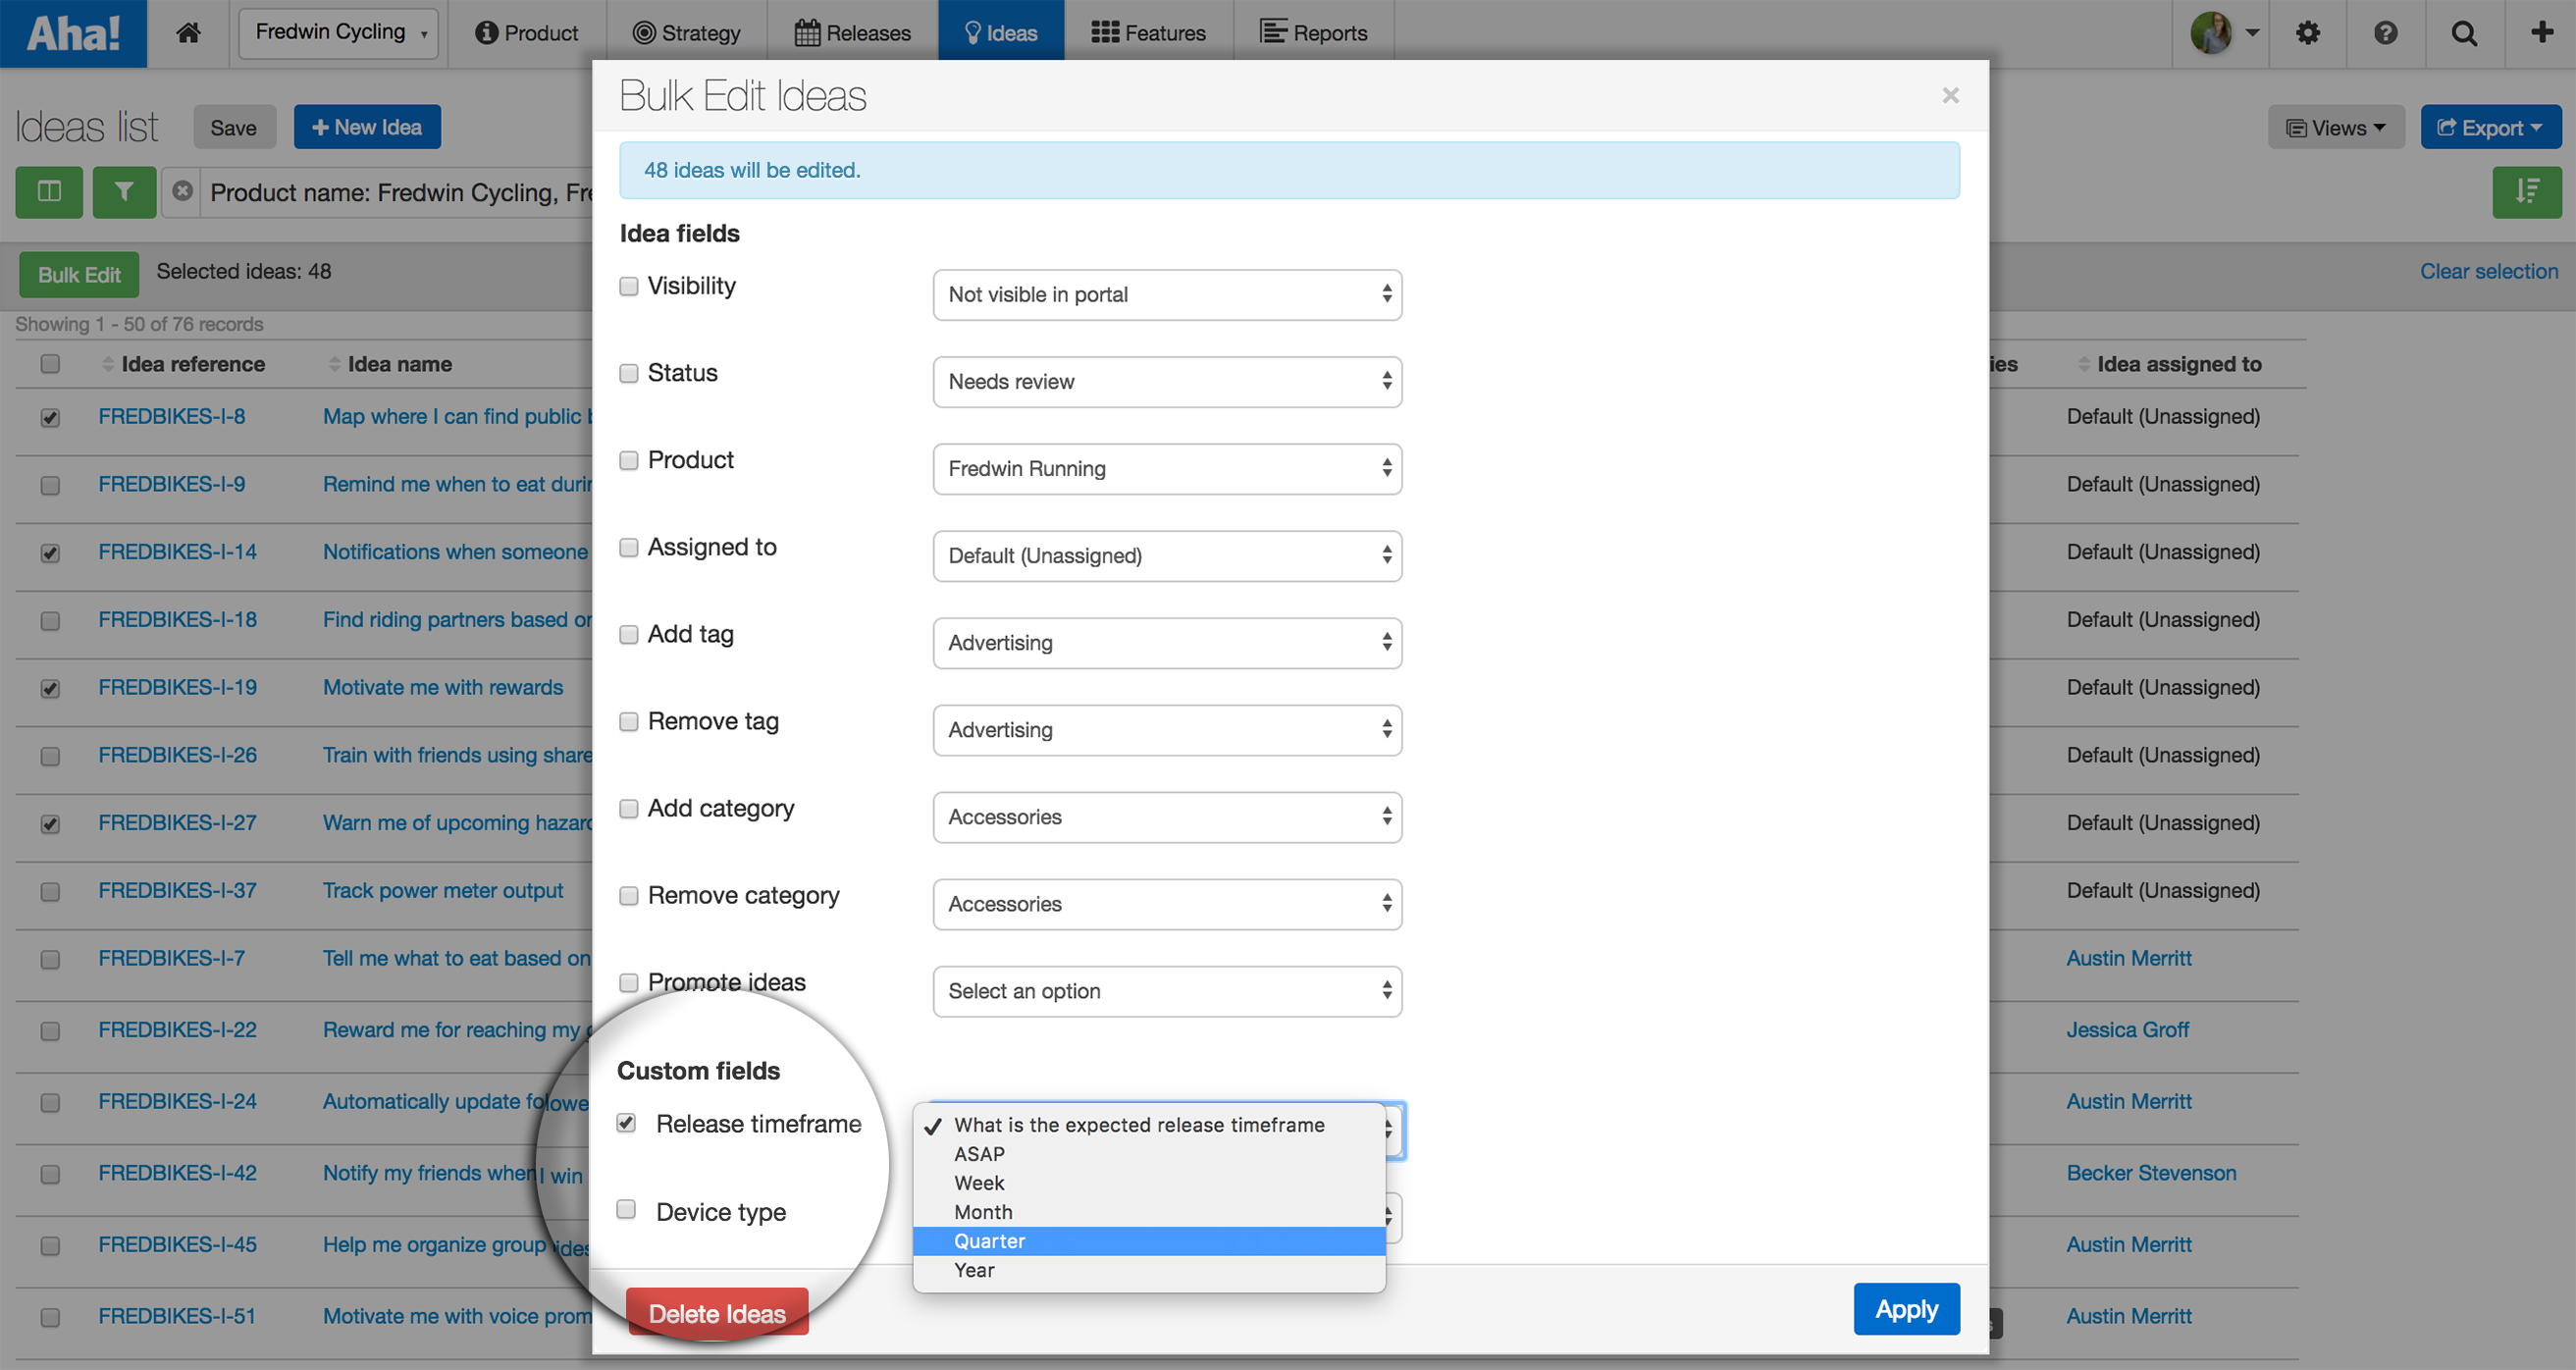Click the green filter funnel button
The image size is (2576, 1370).
click(124, 191)
